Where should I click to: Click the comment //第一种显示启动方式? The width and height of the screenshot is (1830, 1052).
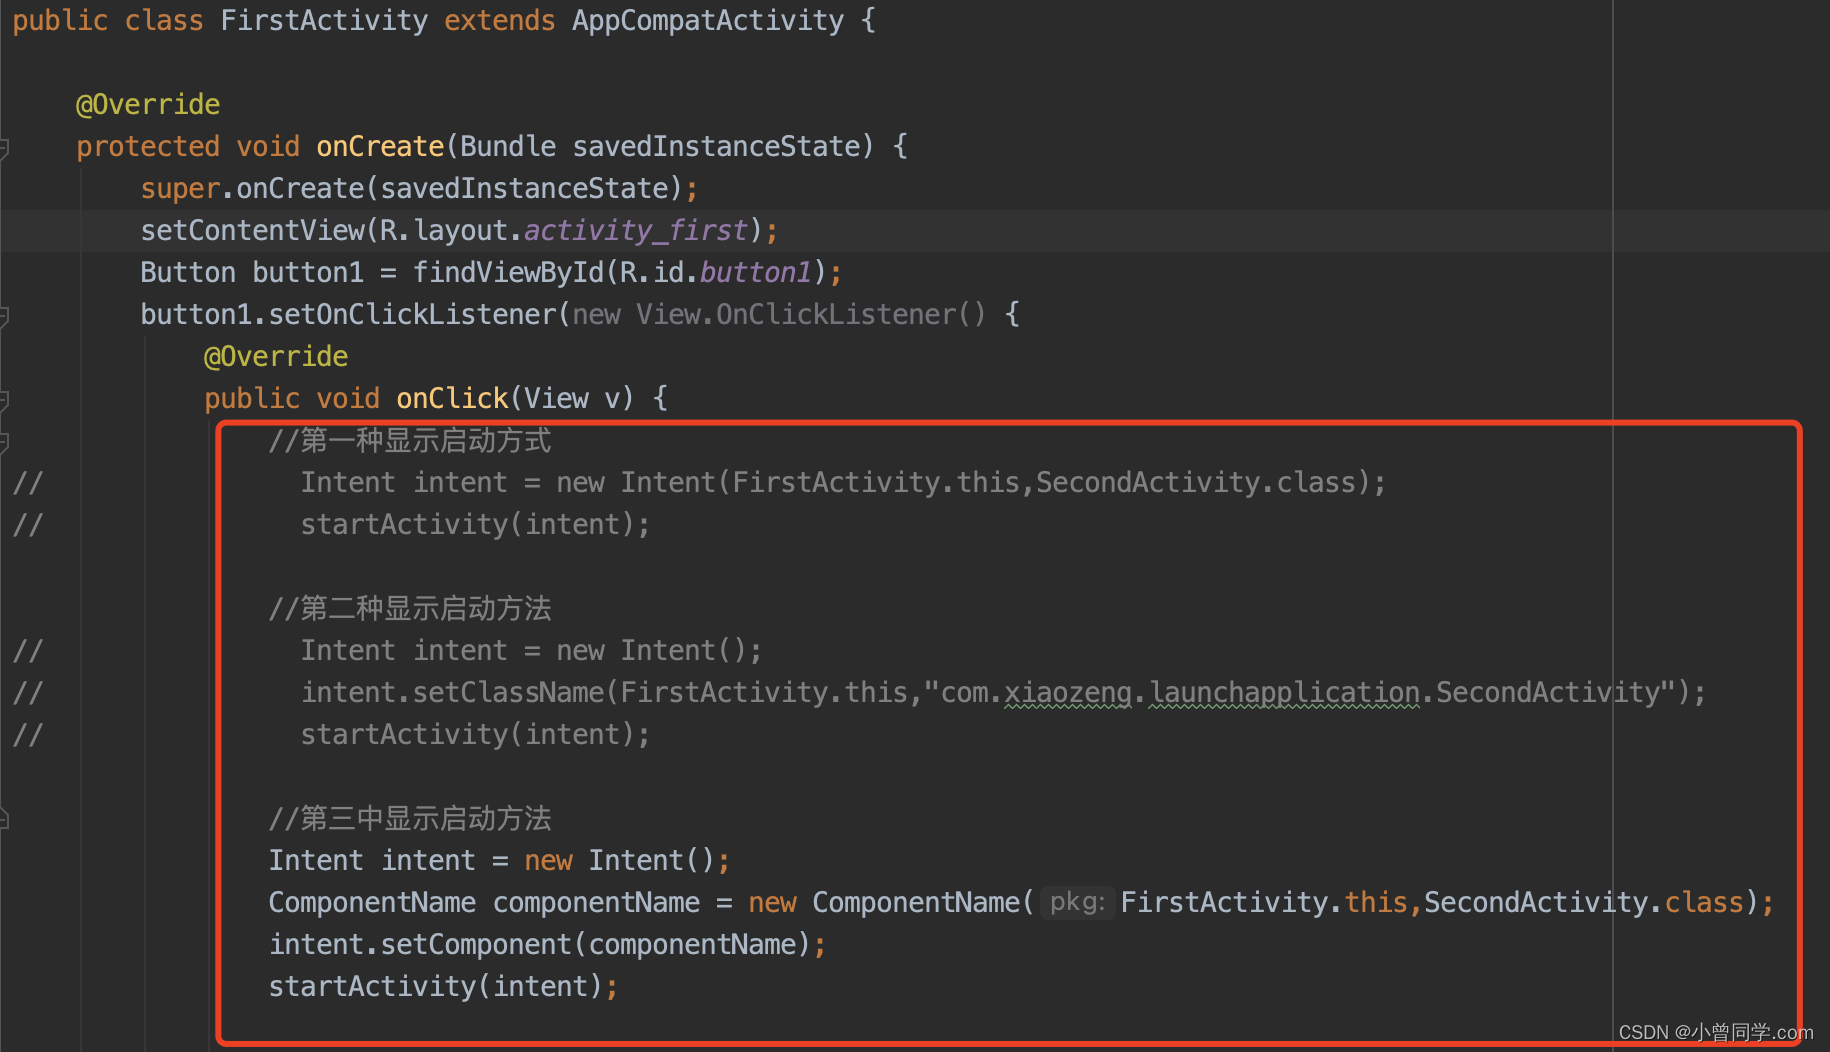pyautogui.click(x=410, y=440)
